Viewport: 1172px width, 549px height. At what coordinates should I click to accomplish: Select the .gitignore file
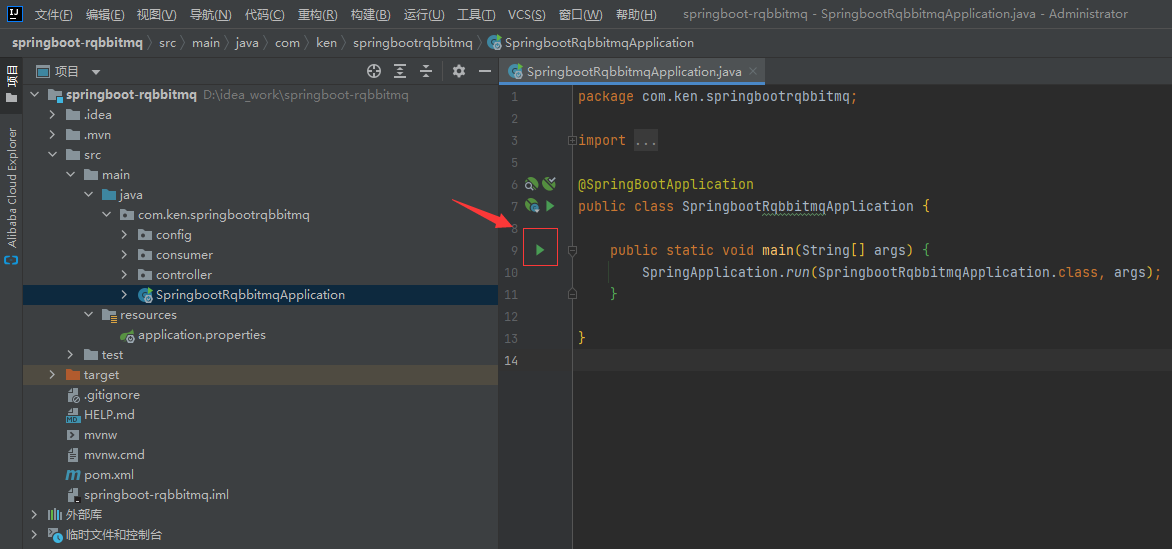(112, 395)
